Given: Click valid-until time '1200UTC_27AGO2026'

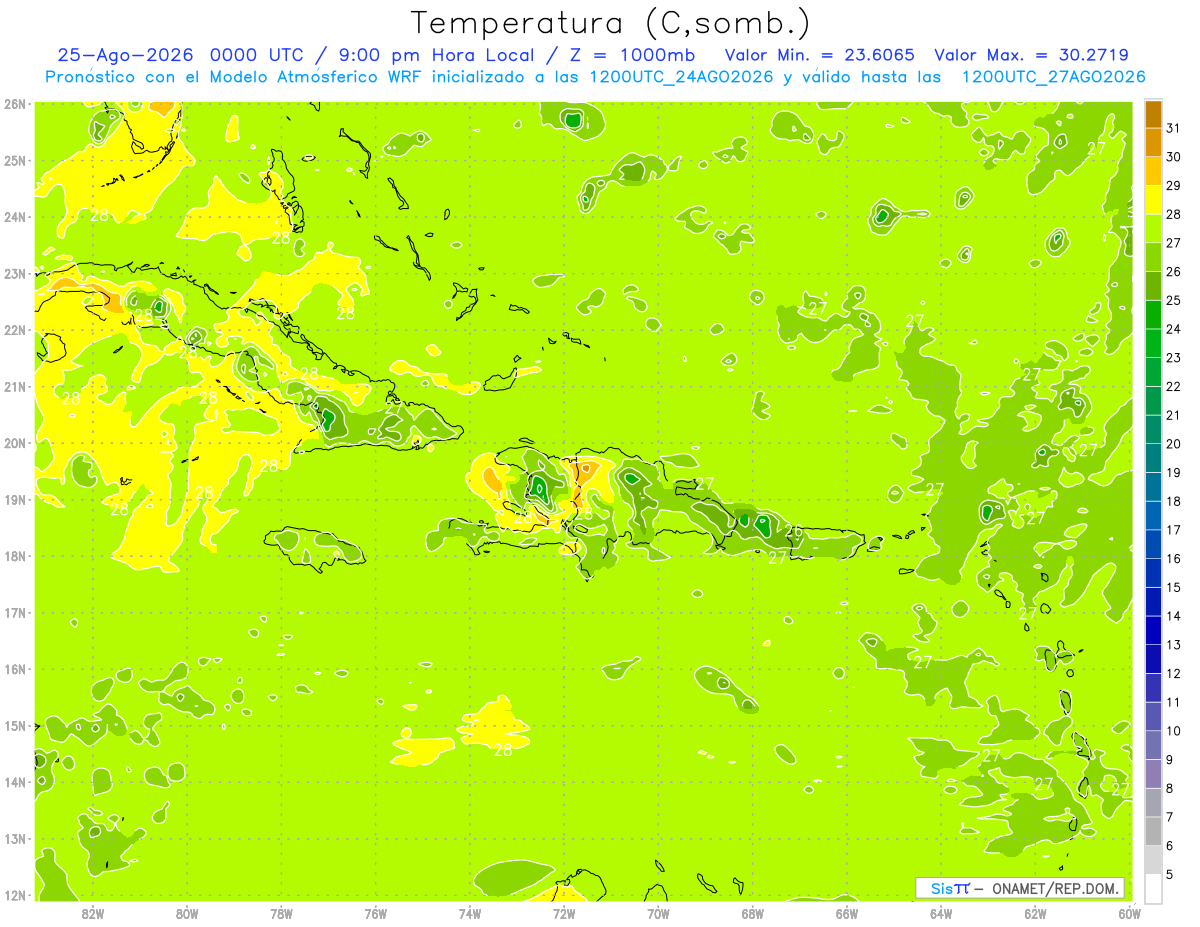Looking at the screenshot, I should [x=1053, y=77].
